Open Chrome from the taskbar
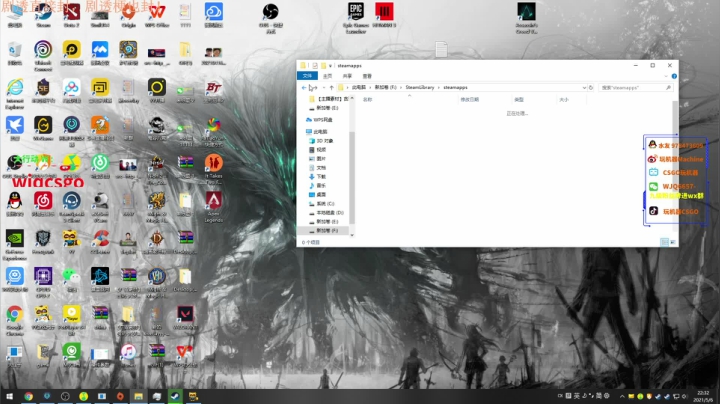 (x=28, y=396)
